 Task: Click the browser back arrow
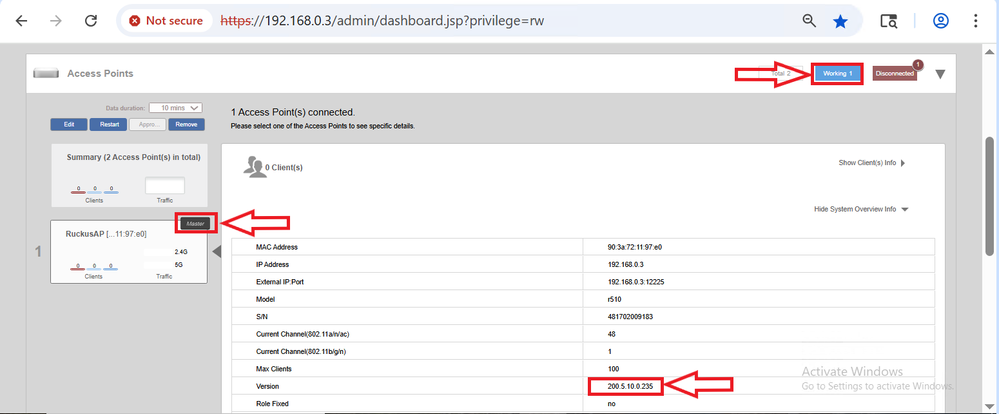point(21,20)
